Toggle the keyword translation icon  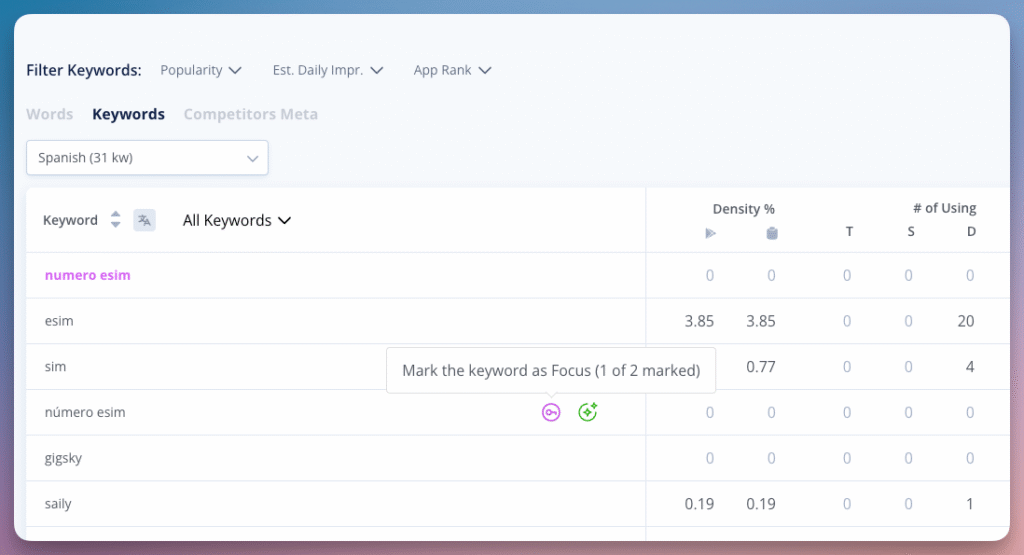[144, 220]
